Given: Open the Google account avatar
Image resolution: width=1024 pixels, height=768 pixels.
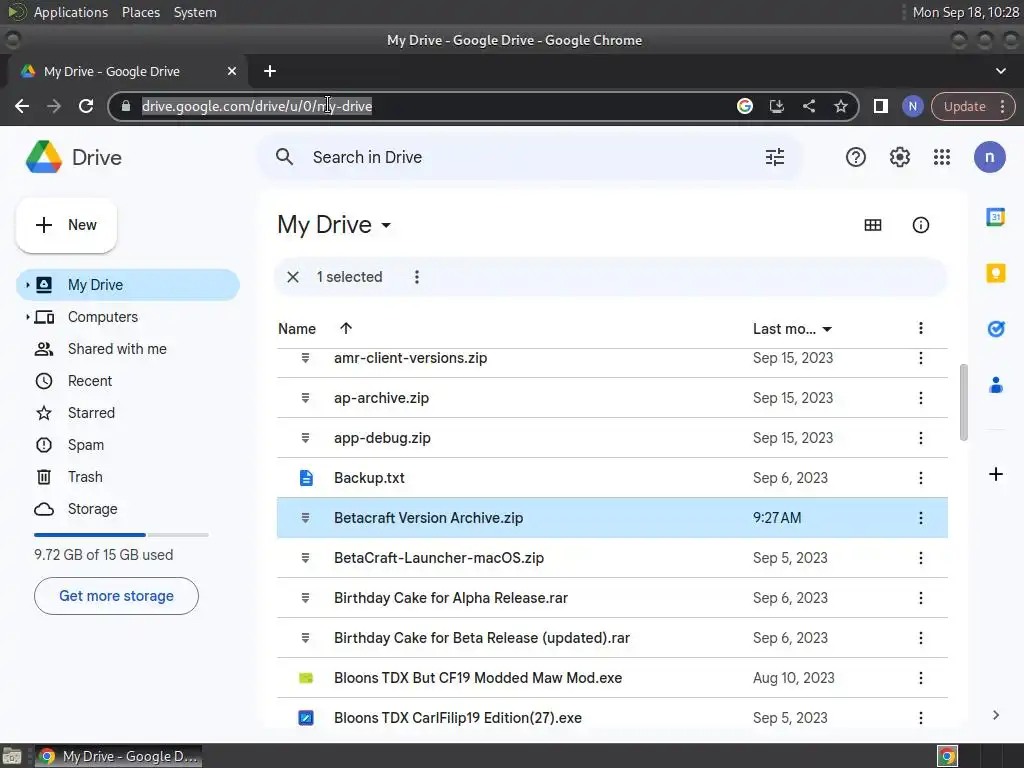Looking at the screenshot, I should (x=989, y=157).
